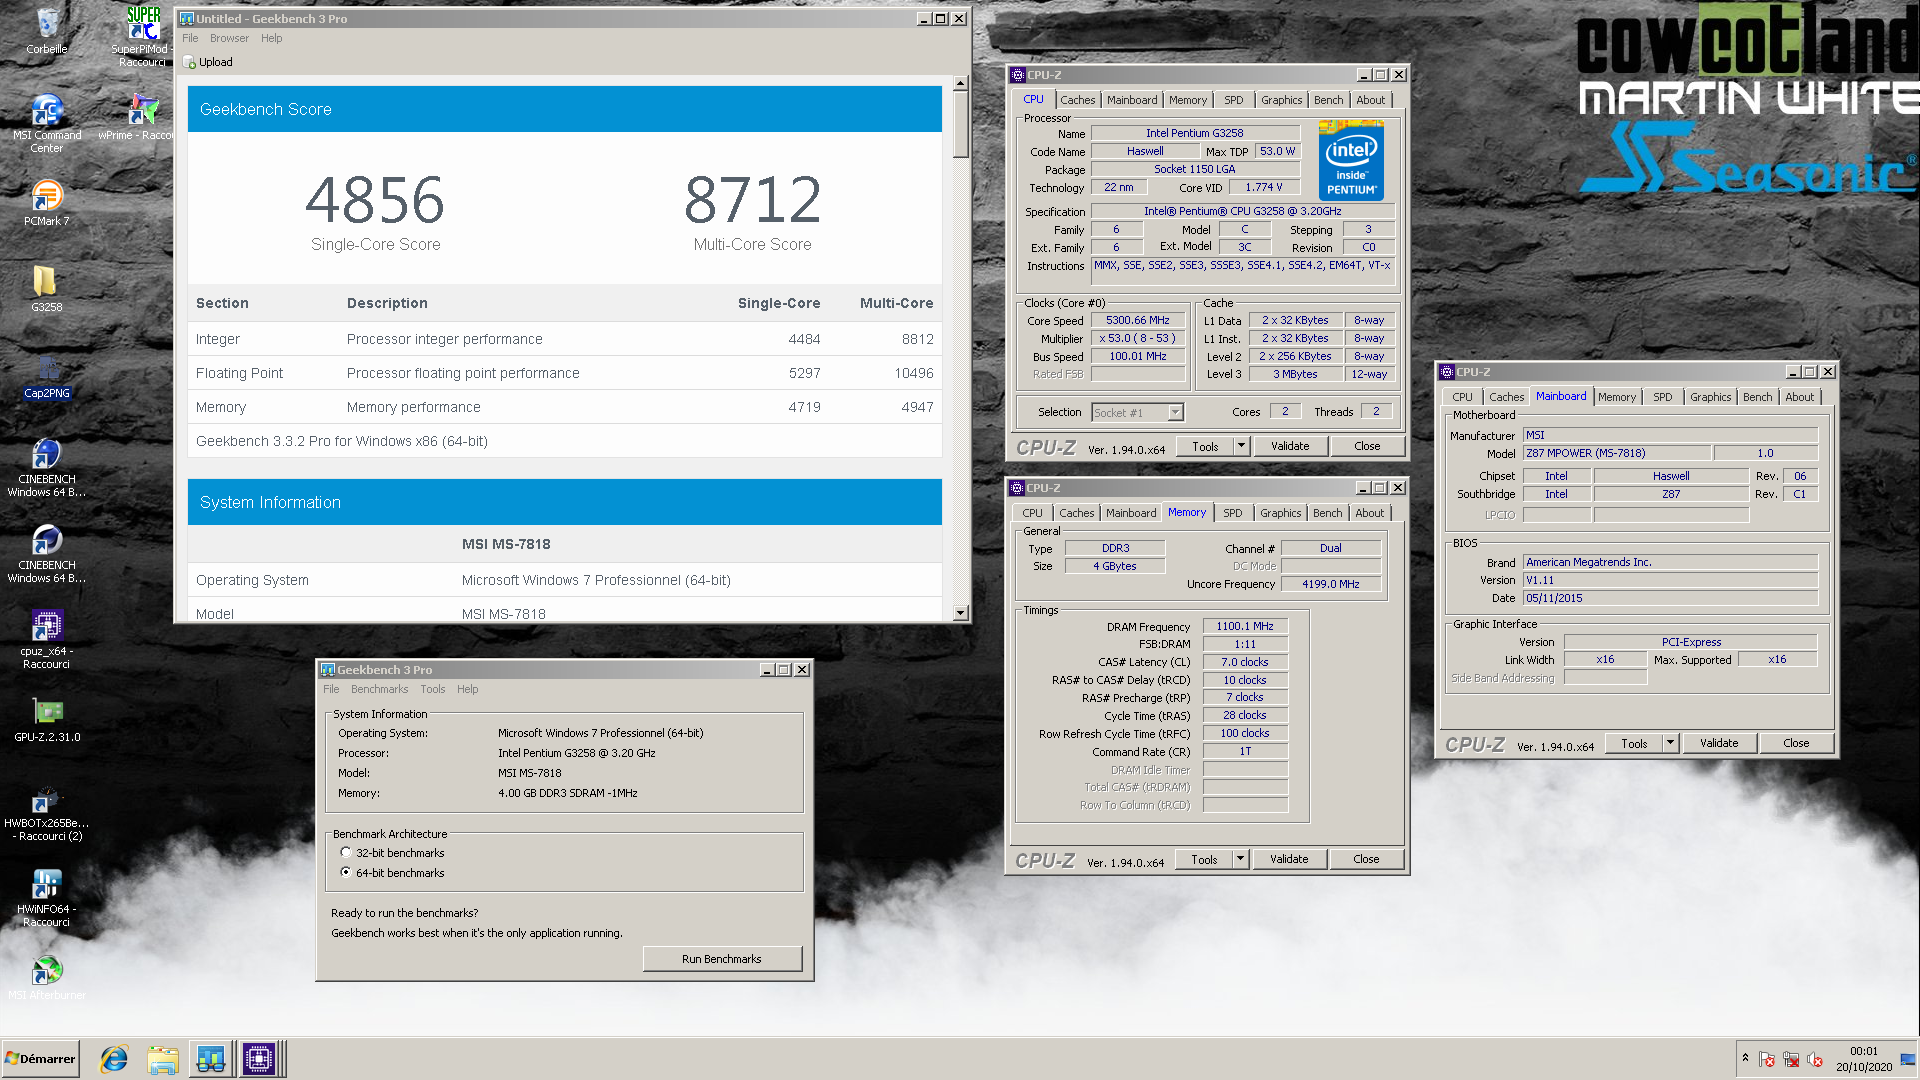The width and height of the screenshot is (1920, 1080).
Task: Select the Cap2PNG desktop icon
Action: tap(47, 376)
